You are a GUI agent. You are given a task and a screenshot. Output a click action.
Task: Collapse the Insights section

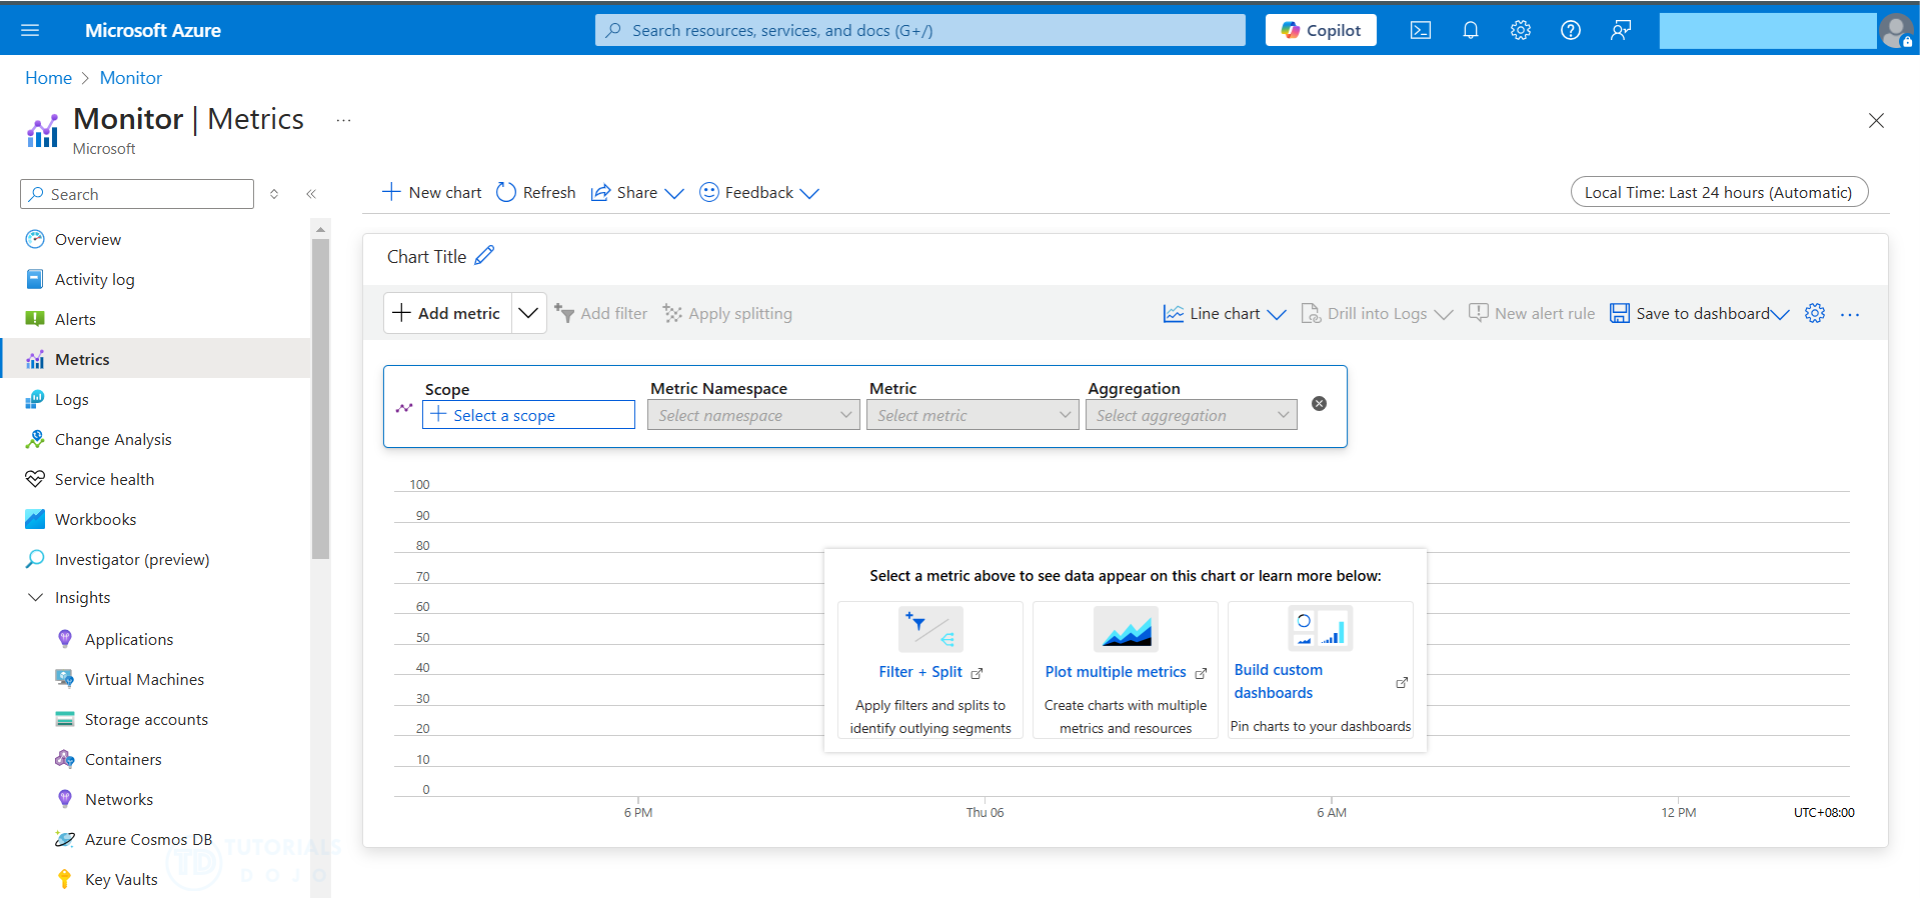pyautogui.click(x=36, y=597)
